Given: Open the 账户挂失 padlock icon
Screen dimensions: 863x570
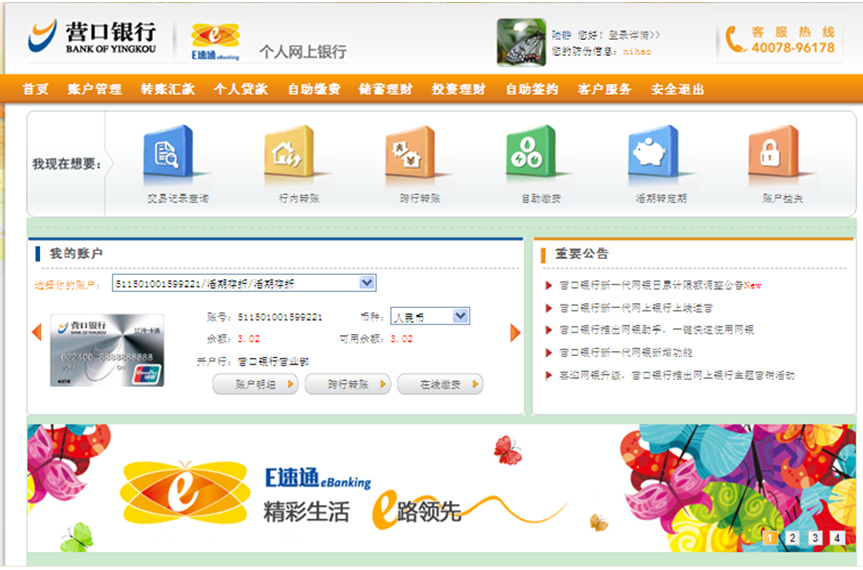Looking at the screenshot, I should (x=773, y=154).
